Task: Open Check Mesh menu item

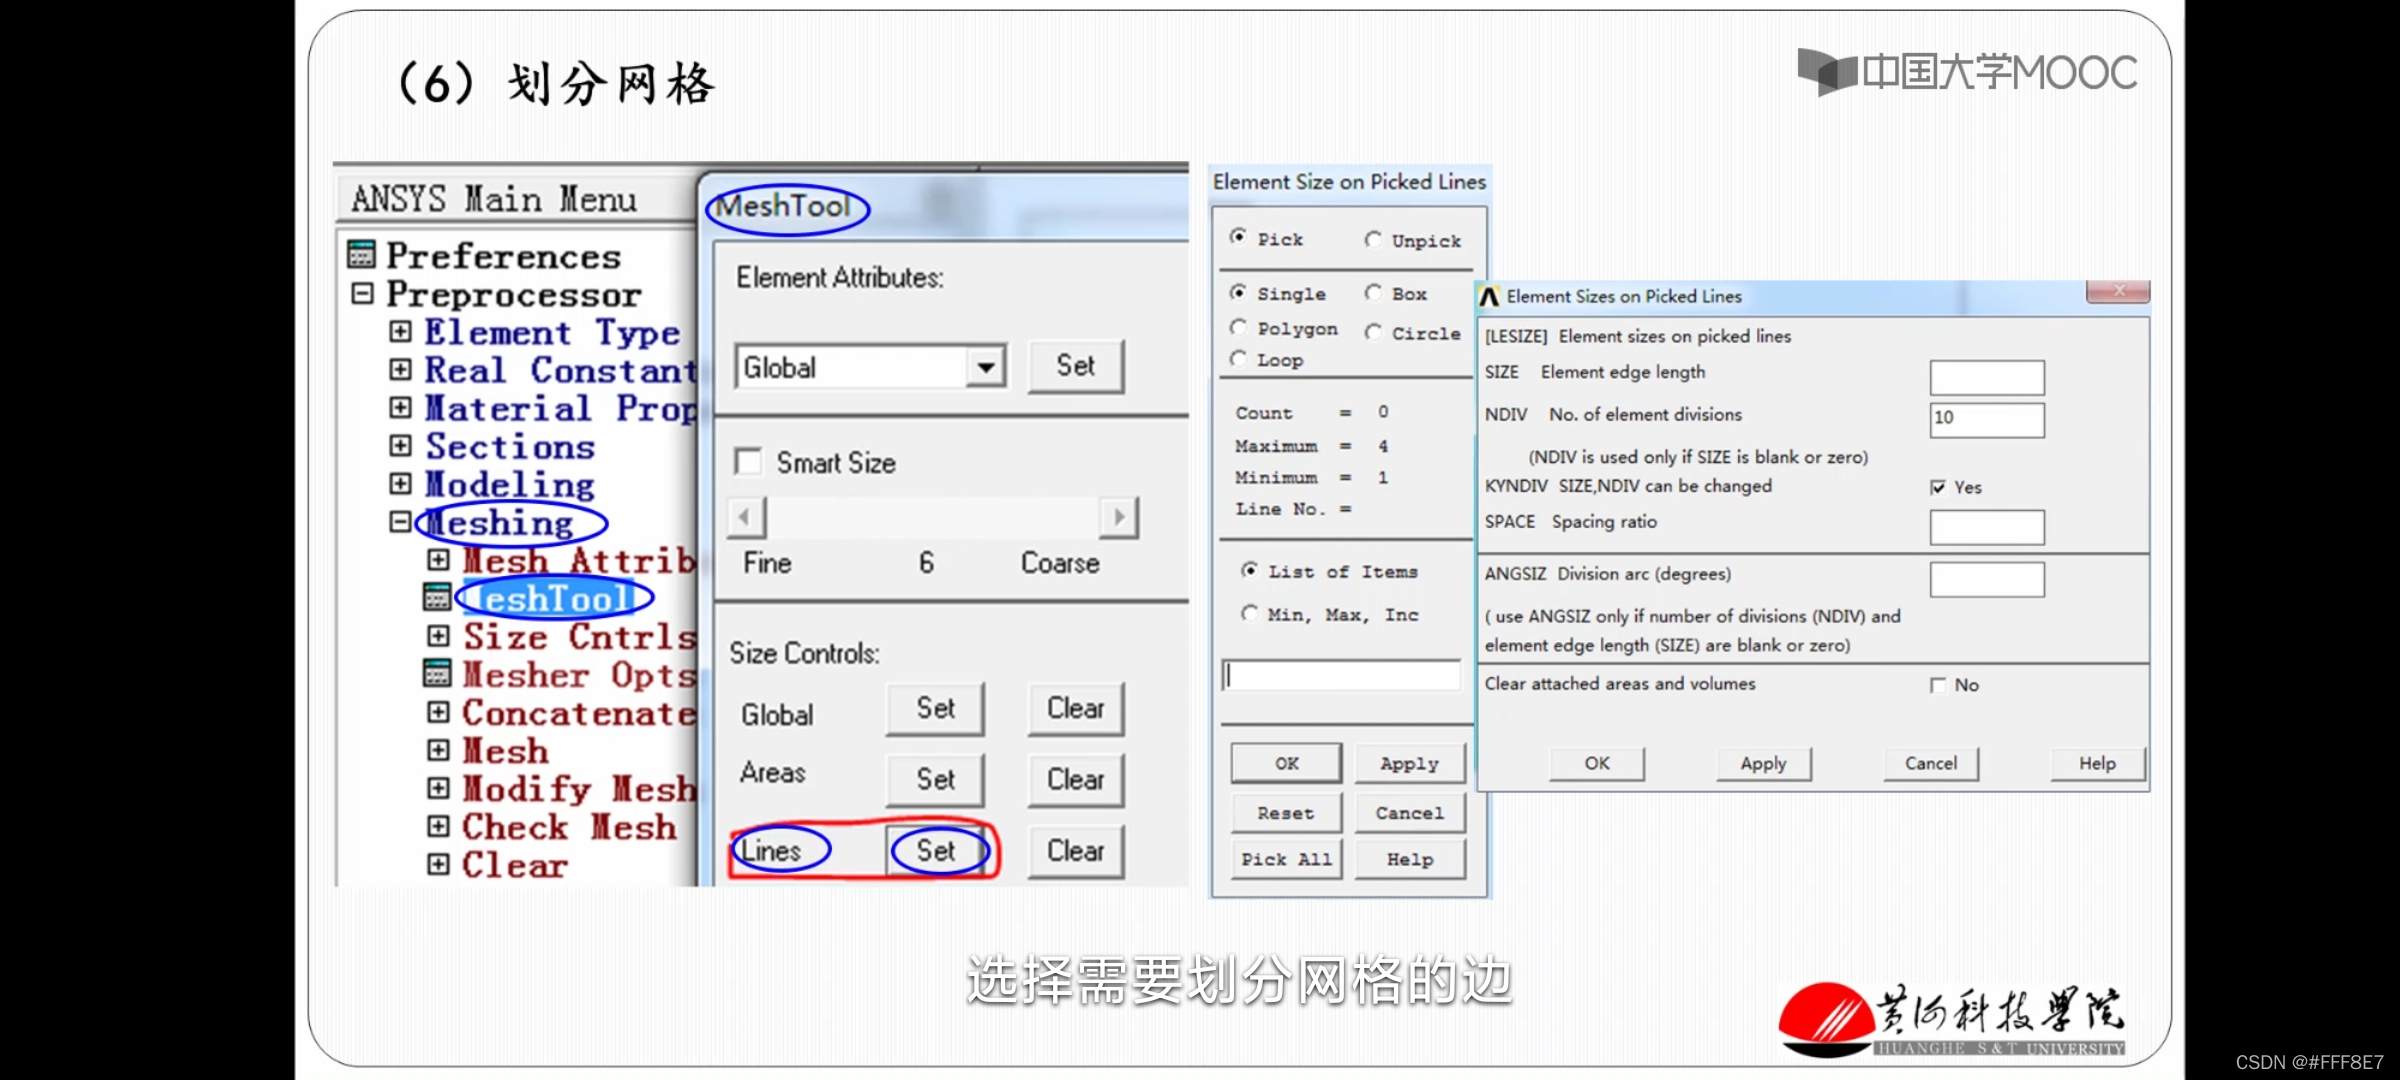Action: [x=568, y=827]
